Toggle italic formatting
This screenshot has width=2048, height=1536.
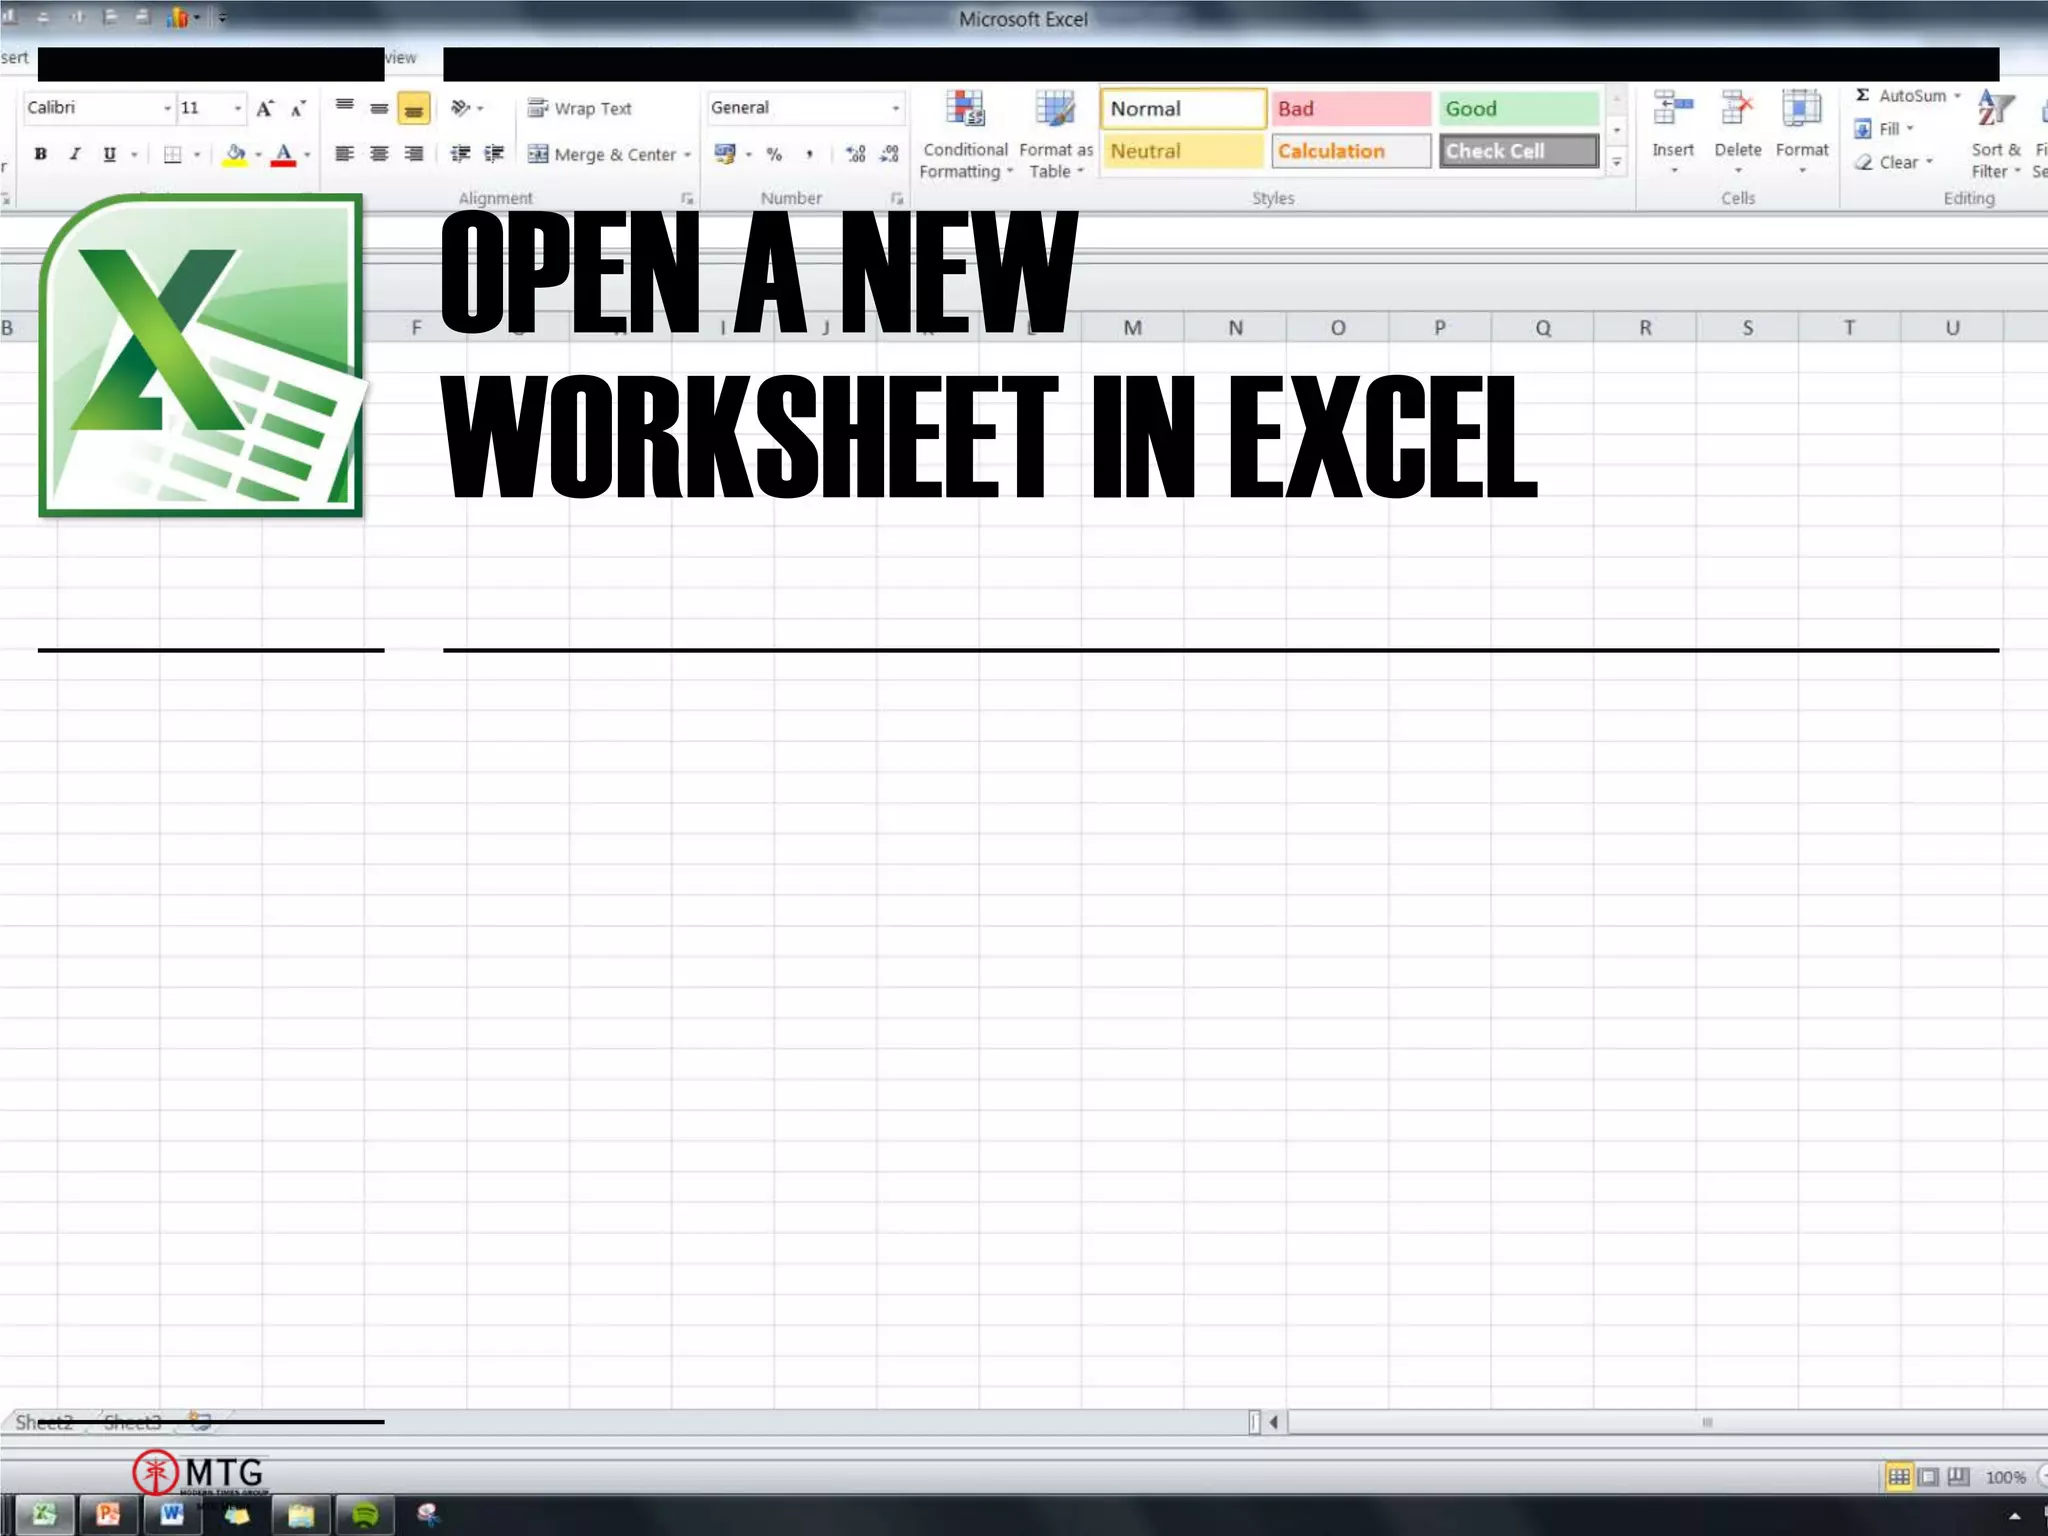[x=75, y=154]
